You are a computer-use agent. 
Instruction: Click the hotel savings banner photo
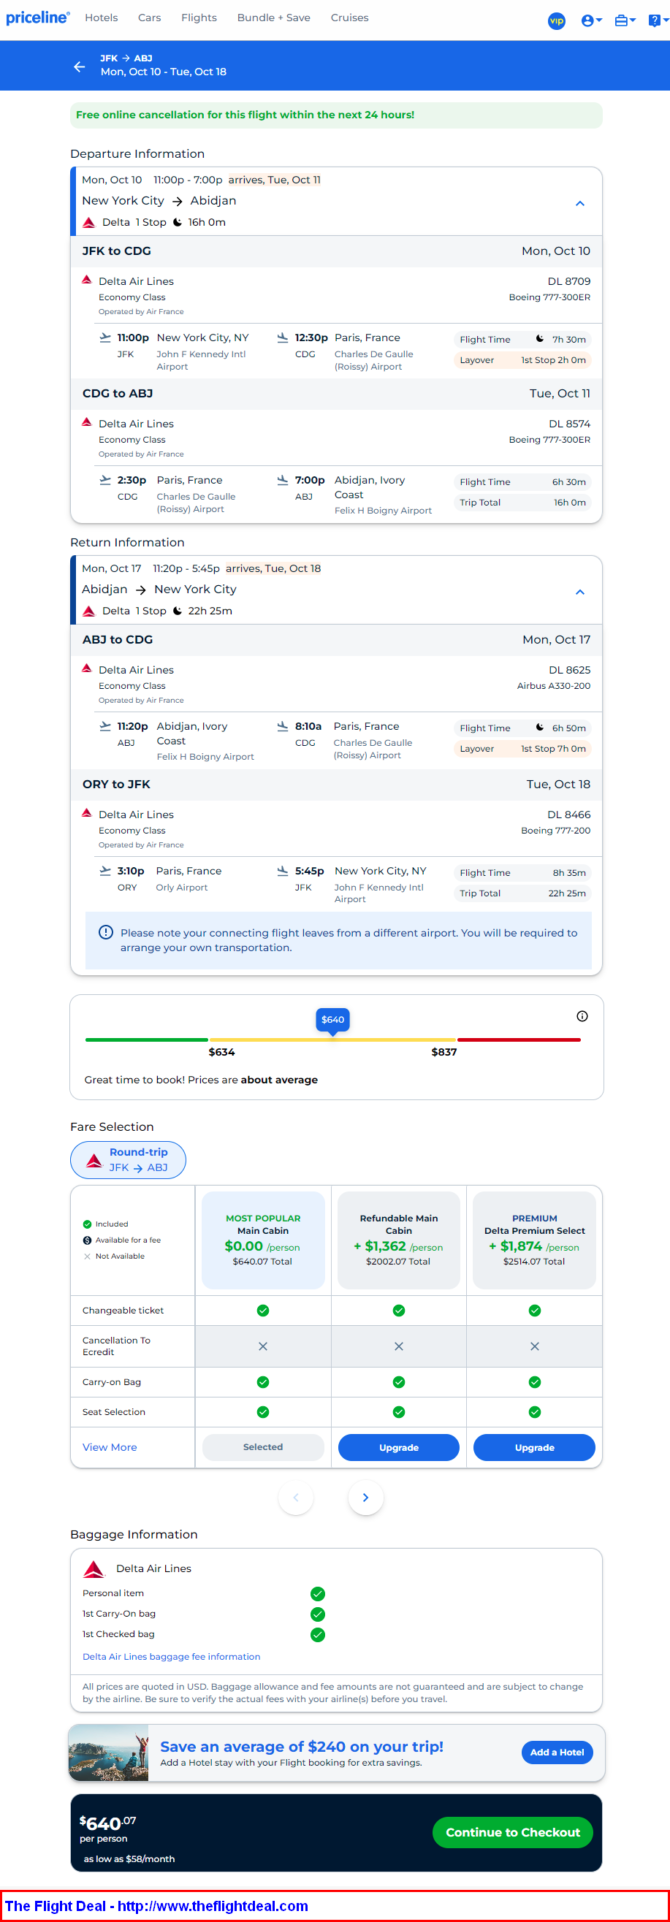(109, 1752)
